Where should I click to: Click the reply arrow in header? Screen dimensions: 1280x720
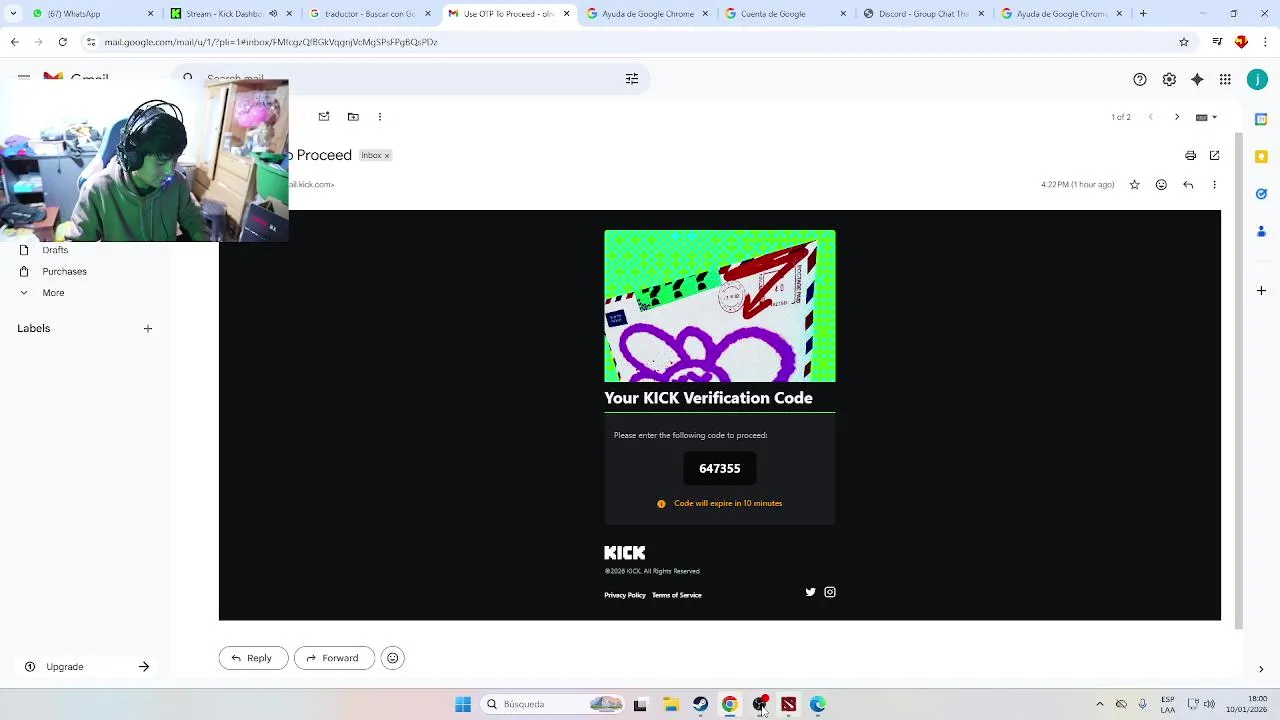(1188, 185)
